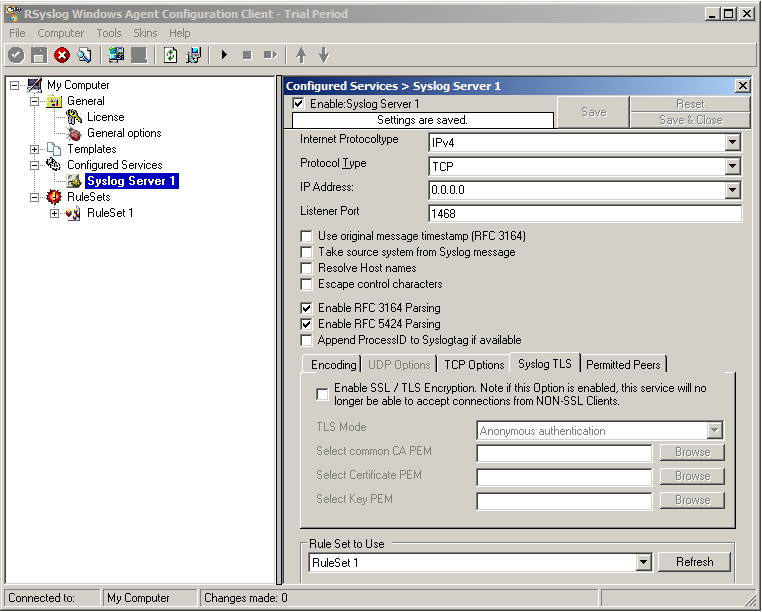Enable Resolve Host names checkbox
The width and height of the screenshot is (762, 612).
click(x=306, y=268)
